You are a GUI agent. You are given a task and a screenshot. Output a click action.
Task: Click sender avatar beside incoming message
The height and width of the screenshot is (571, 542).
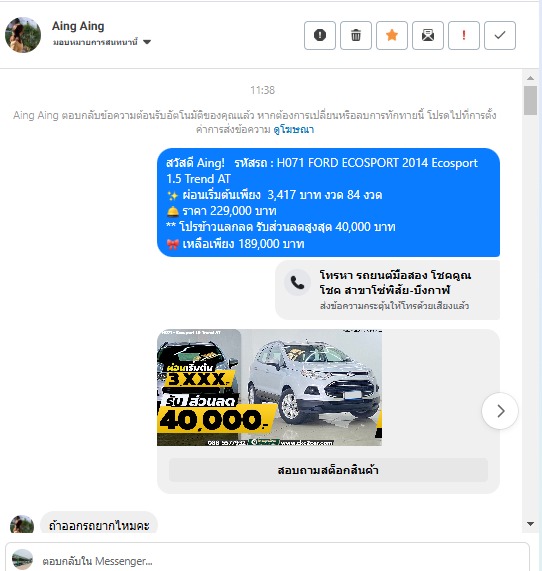(22, 524)
